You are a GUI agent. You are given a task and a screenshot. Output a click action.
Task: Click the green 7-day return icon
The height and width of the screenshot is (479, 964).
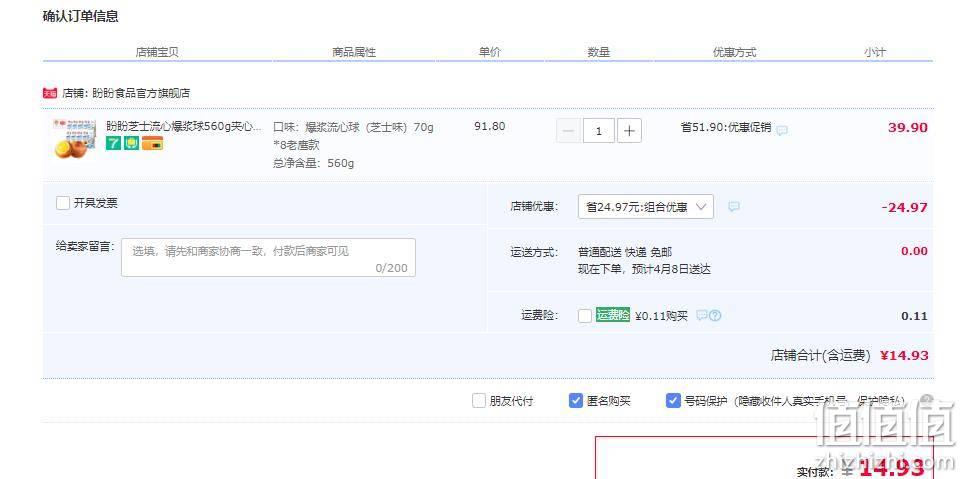click(113, 144)
